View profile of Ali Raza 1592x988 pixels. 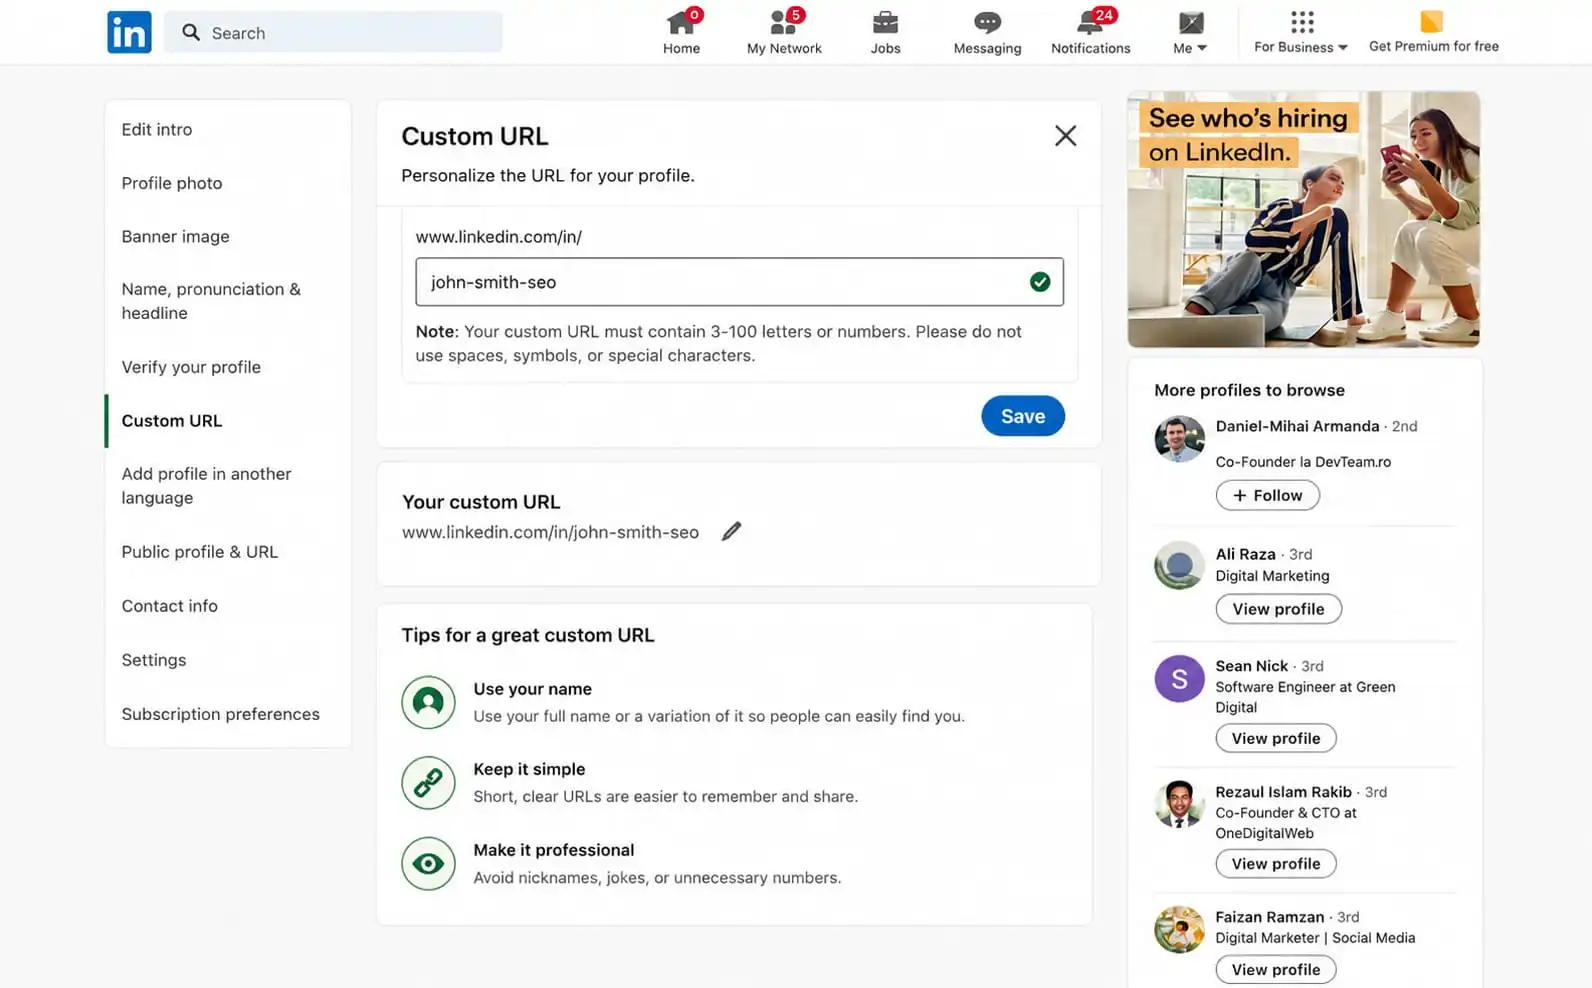point(1278,609)
